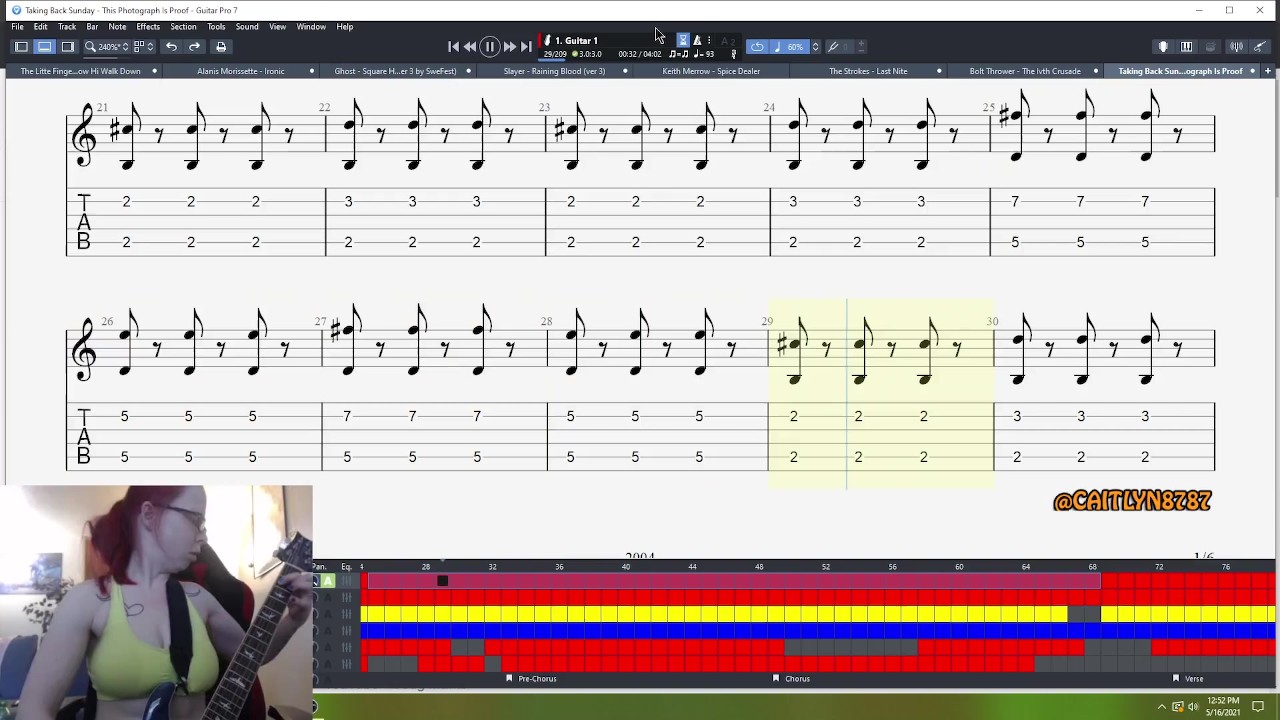Expand the relative speed 60% dropdown
This screenshot has height=720, width=1280.
tap(815, 47)
